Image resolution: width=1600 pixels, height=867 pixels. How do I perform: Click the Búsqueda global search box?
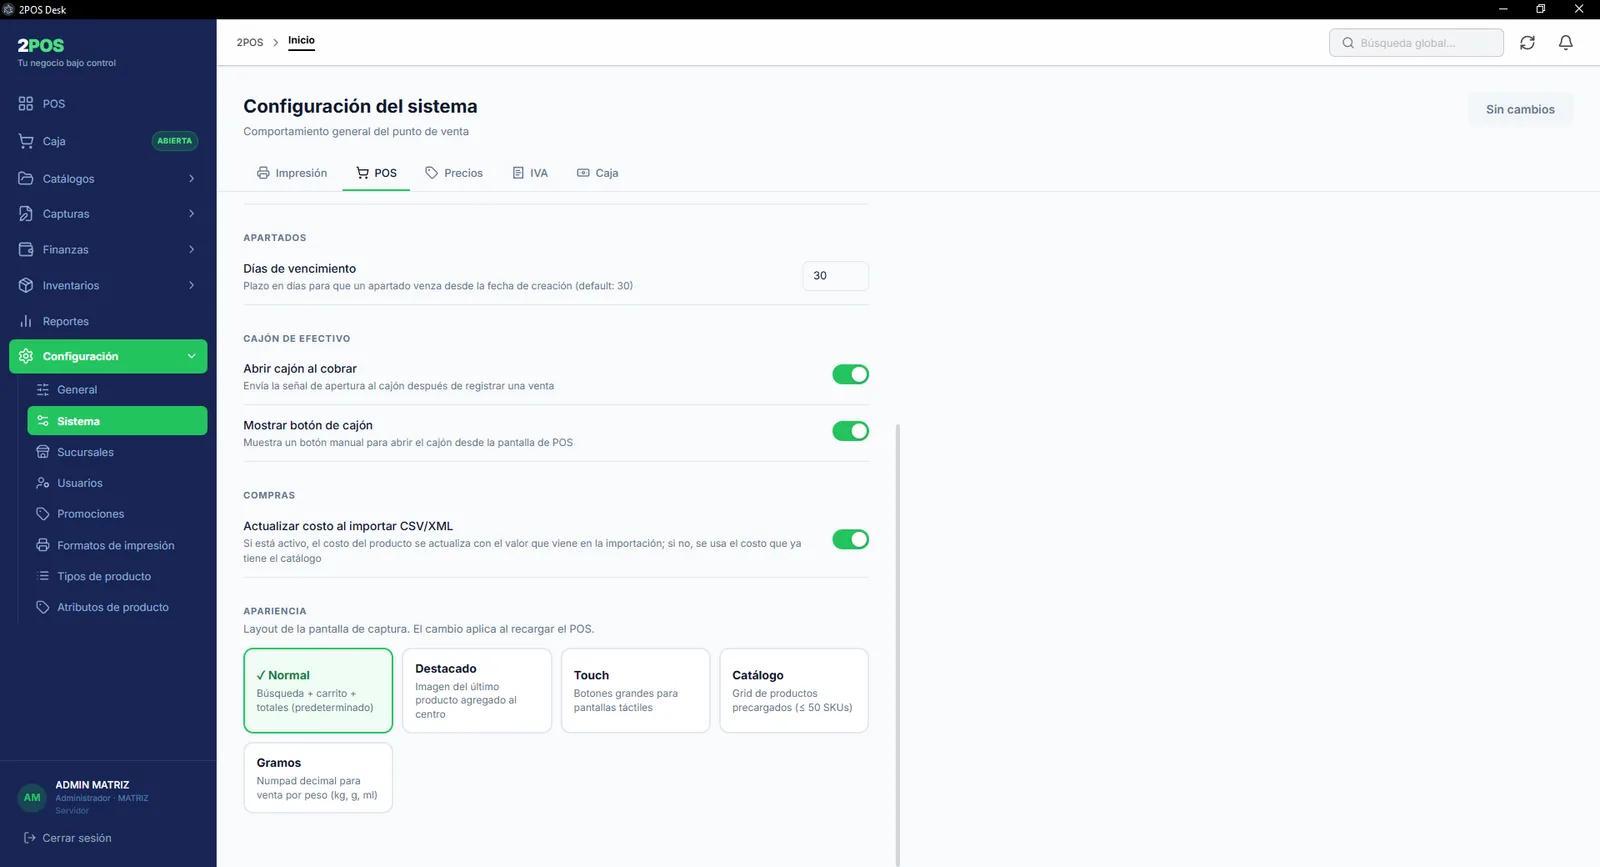(x=1416, y=43)
